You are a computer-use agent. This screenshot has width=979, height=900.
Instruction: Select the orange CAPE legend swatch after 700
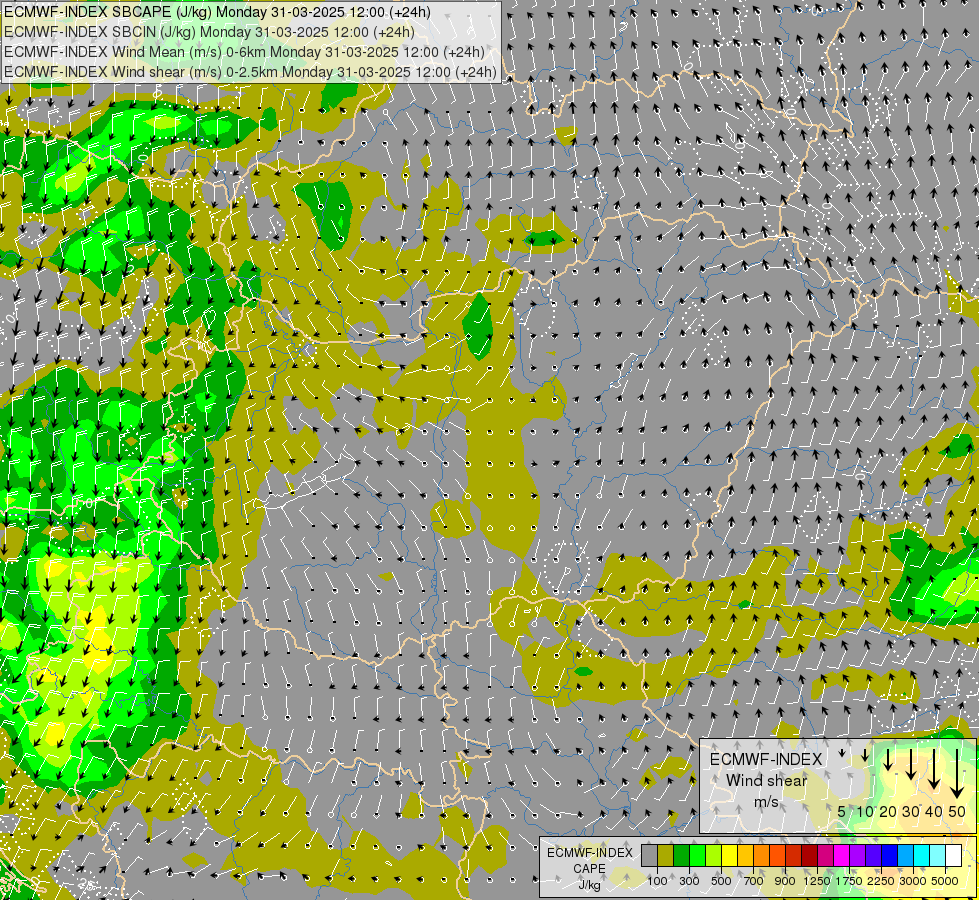[762, 855]
